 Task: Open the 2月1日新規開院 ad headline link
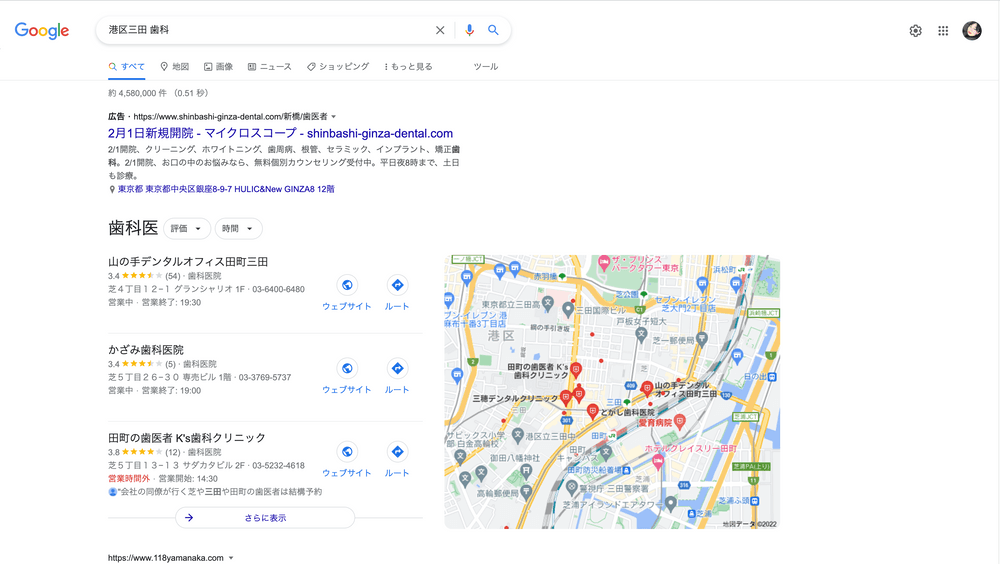coord(280,133)
